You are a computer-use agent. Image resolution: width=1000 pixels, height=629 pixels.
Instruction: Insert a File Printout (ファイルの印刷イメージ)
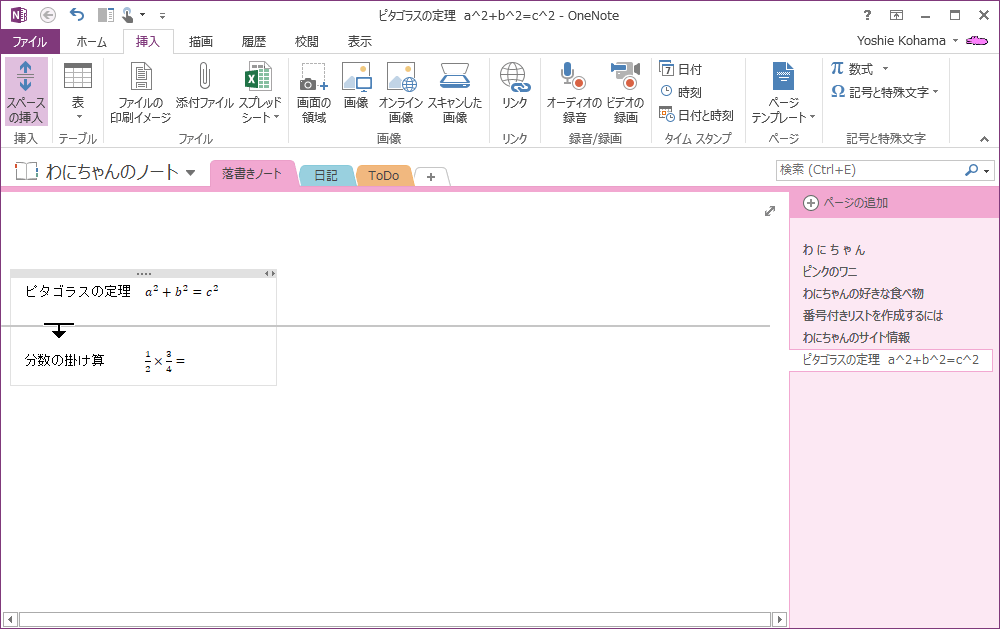pos(140,92)
